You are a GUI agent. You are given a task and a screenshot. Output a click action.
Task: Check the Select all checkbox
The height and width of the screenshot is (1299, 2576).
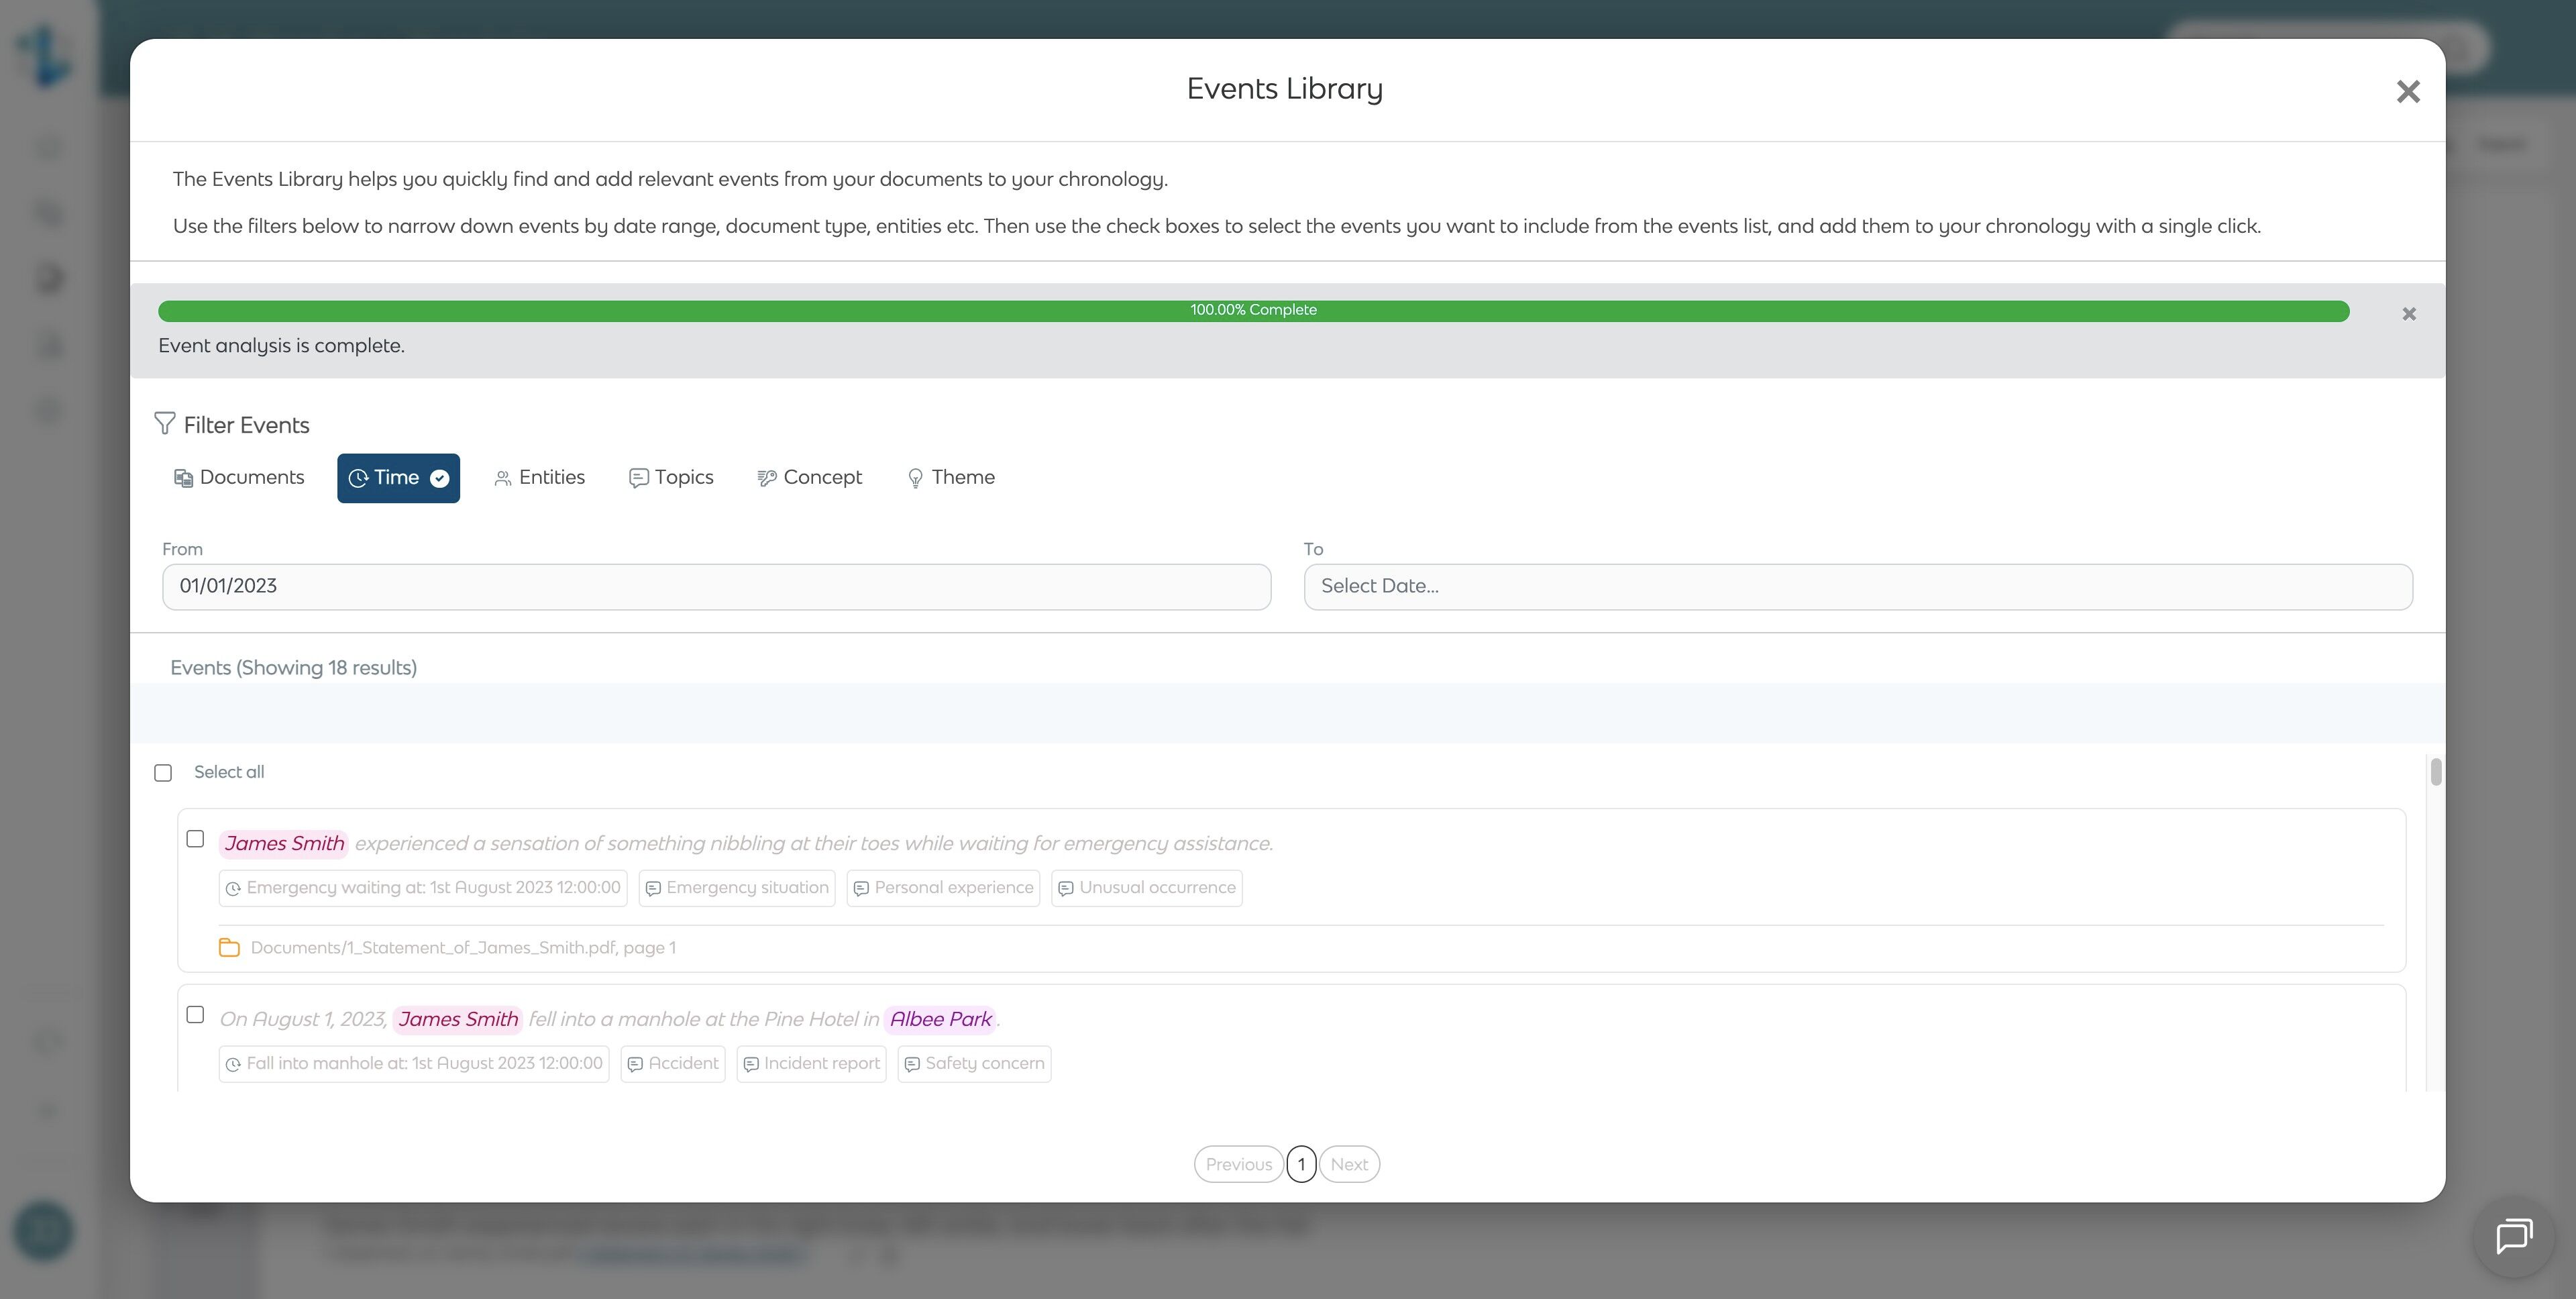click(x=163, y=773)
